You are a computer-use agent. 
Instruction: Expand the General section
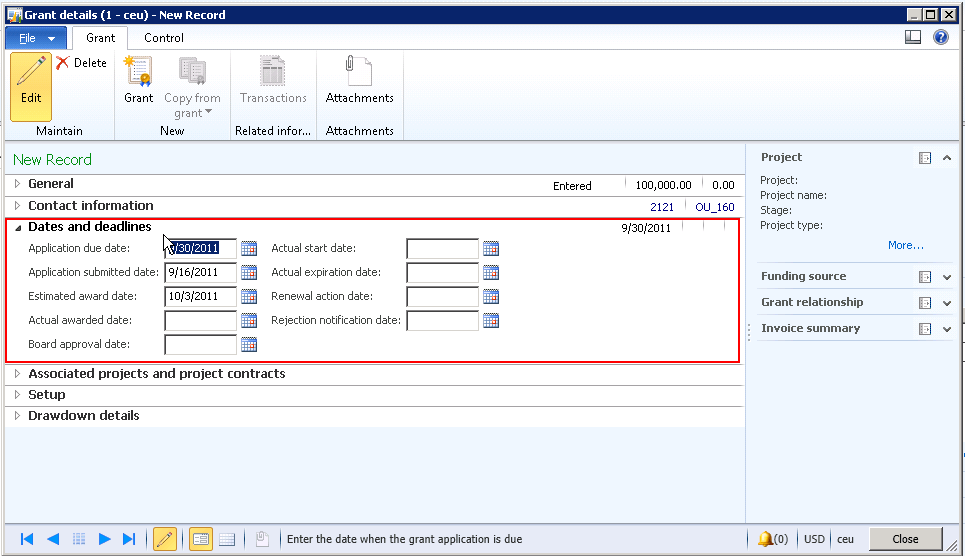point(18,184)
